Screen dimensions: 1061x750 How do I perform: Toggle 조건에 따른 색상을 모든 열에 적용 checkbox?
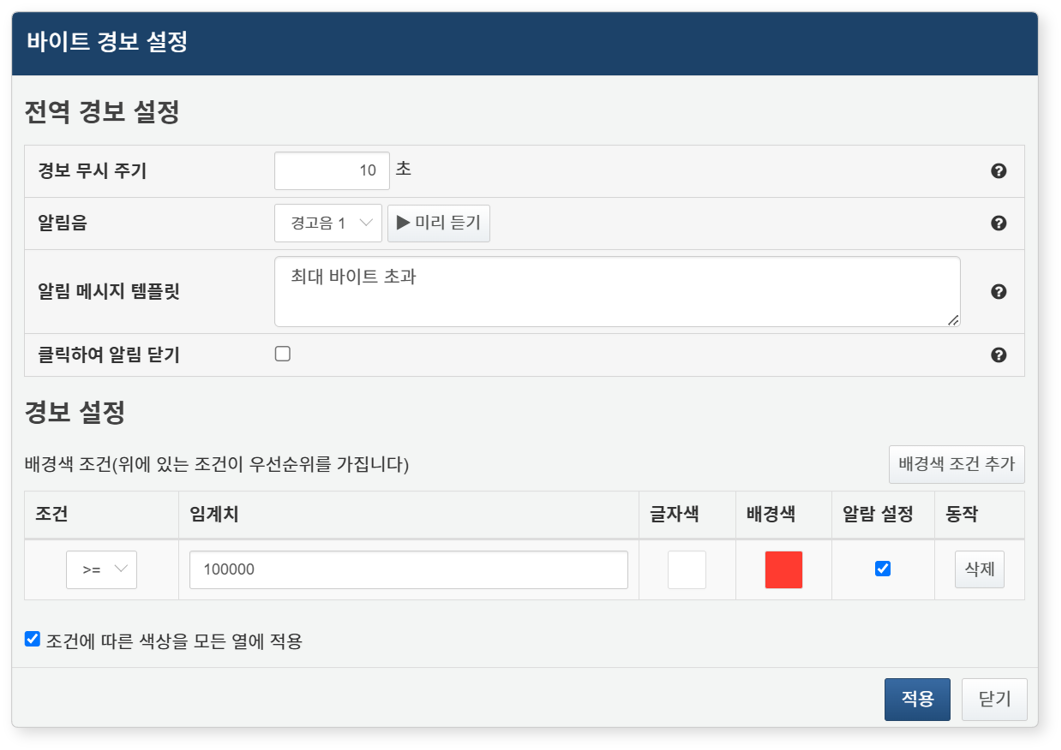click(x=32, y=639)
